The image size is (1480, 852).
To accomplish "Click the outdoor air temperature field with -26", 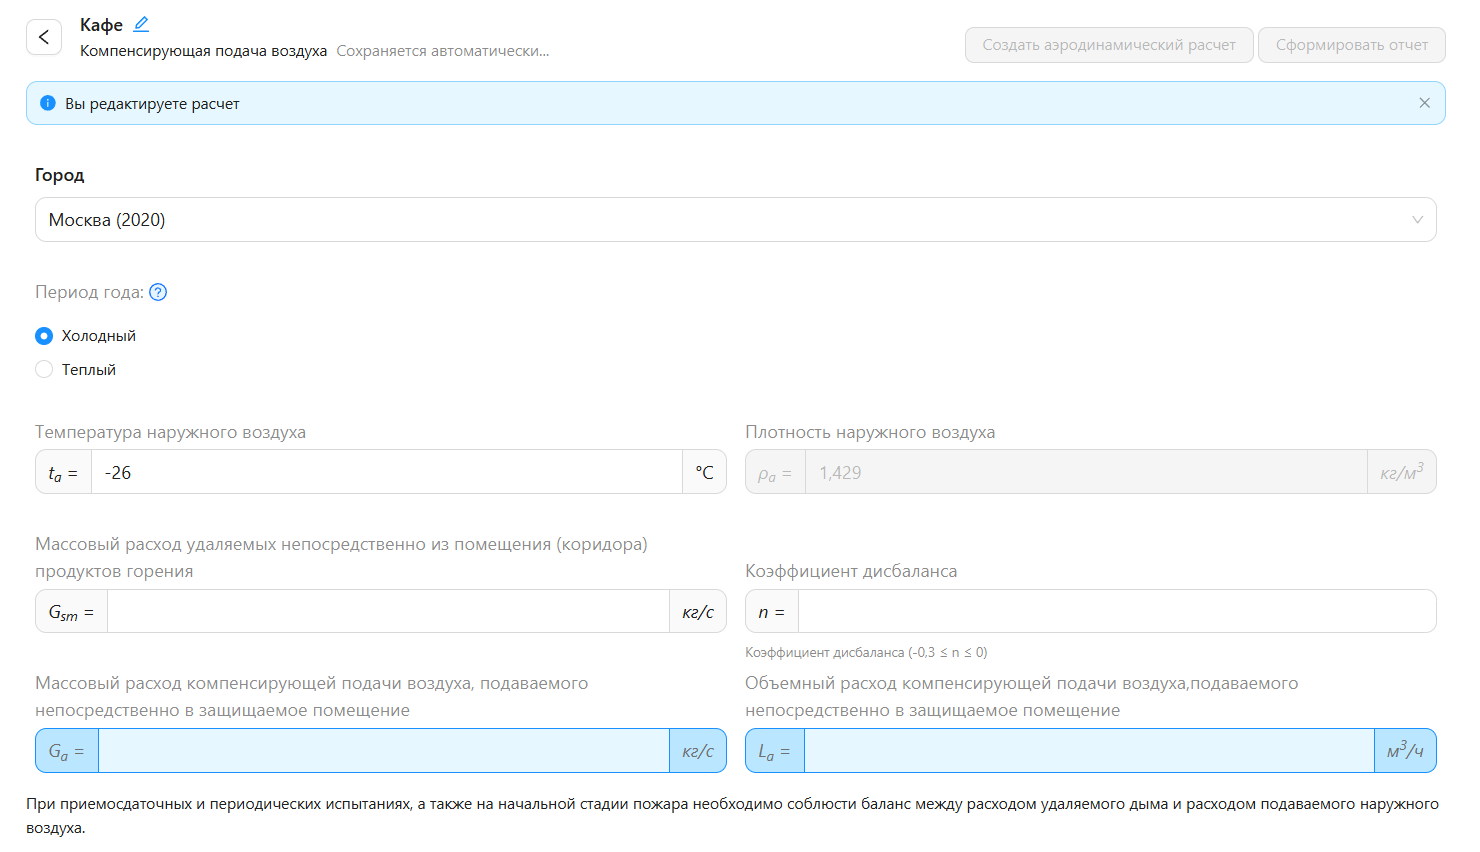I will [386, 472].
